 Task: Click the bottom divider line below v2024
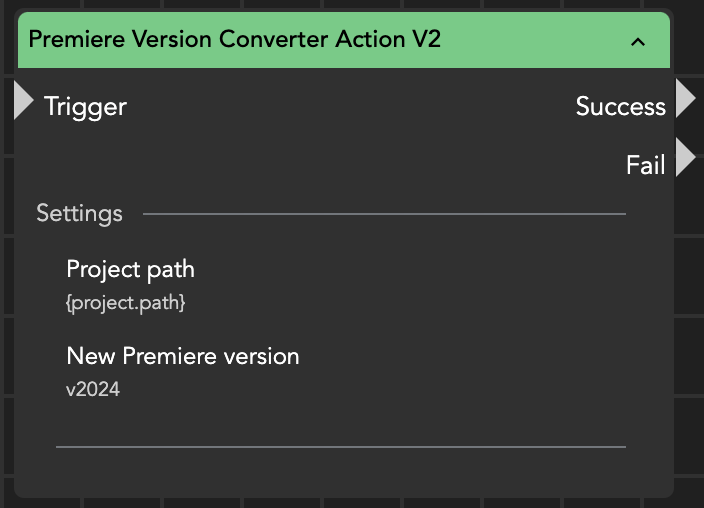coord(340,446)
